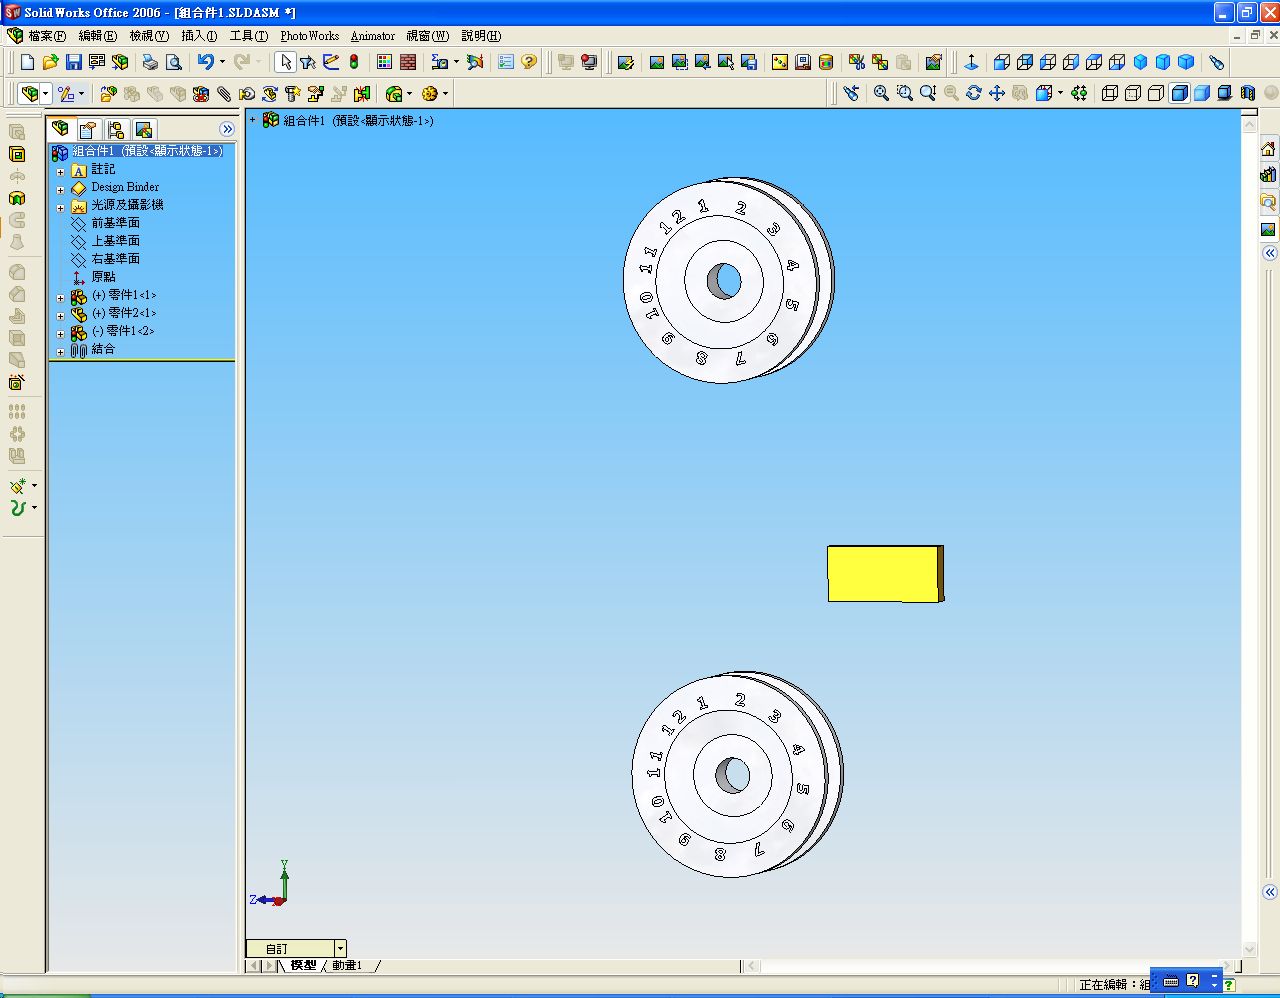Screen dimensions: 1280x998
Task: Open the 插入(I) menu
Action: pos(199,36)
